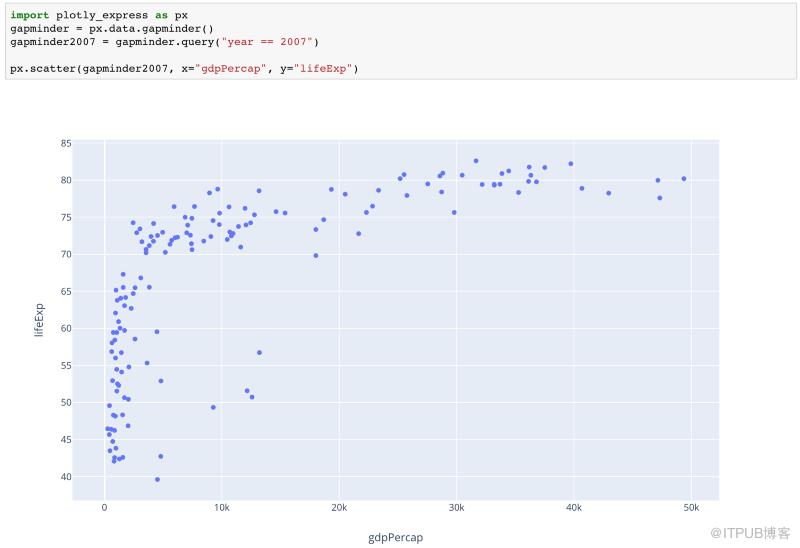The height and width of the screenshot is (548, 800).
Task: Click the 'import plotly_express as px' line
Action: [x=99, y=15]
